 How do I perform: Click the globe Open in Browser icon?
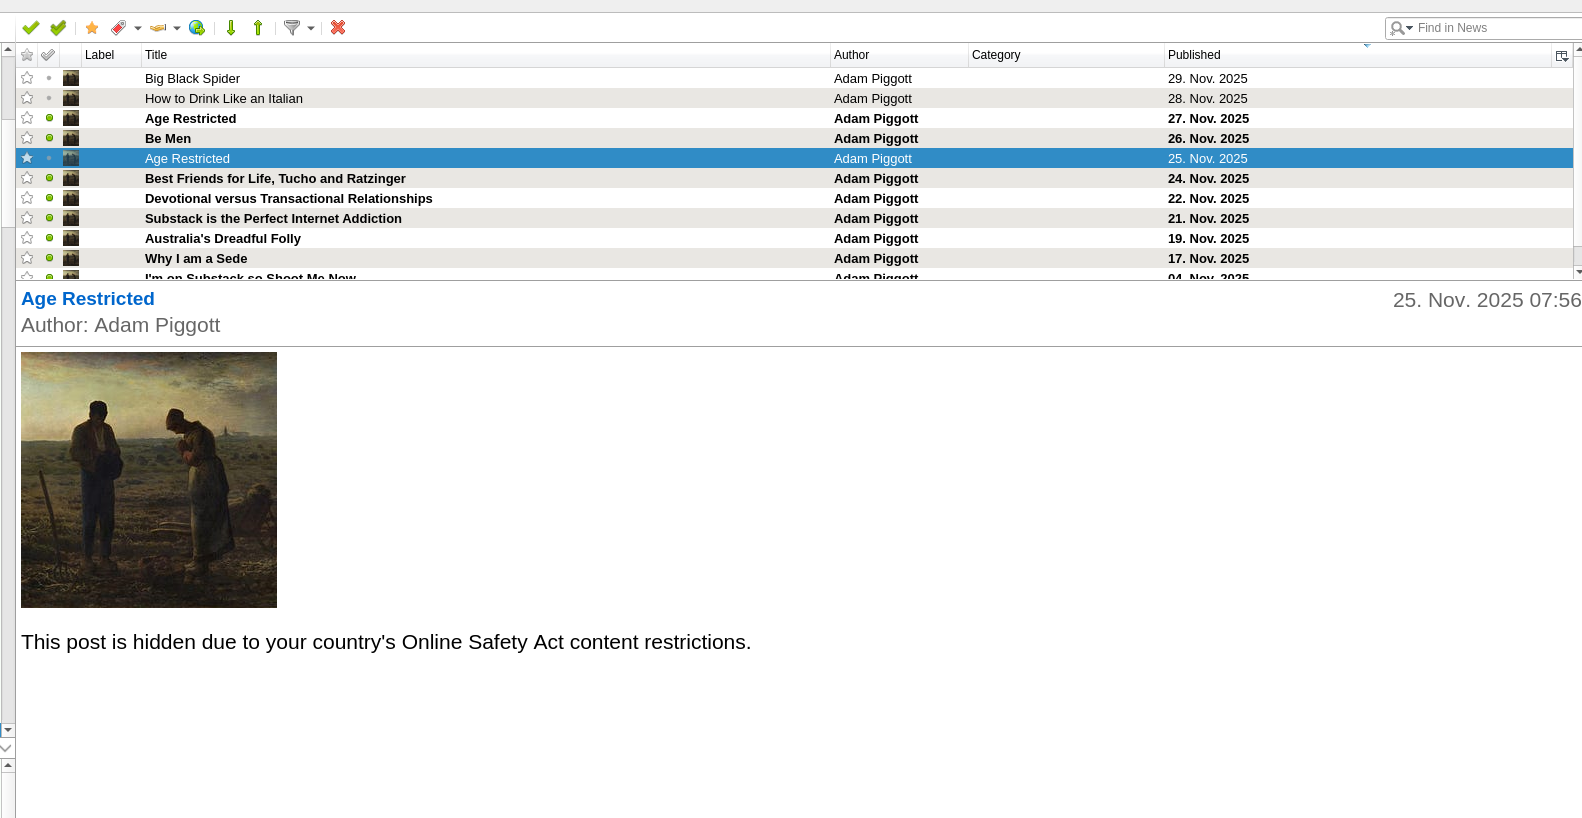point(197,28)
